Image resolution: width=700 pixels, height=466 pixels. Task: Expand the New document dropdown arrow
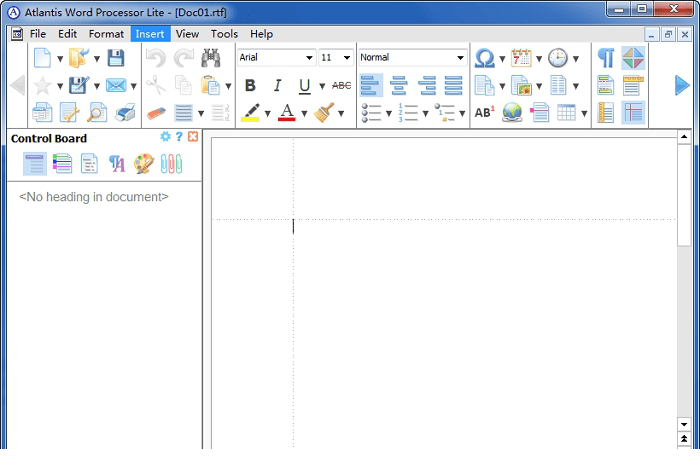pos(60,58)
